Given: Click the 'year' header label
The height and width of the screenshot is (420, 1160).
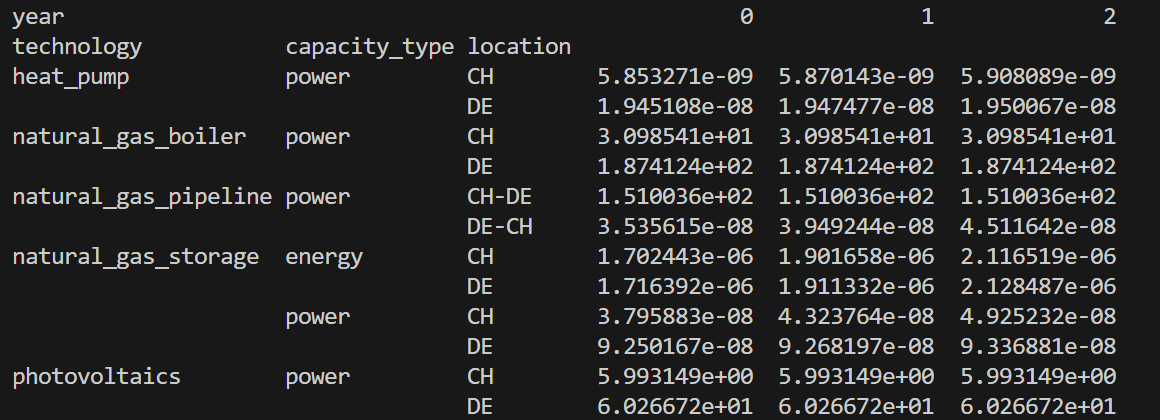Looking at the screenshot, I should tap(38, 17).
